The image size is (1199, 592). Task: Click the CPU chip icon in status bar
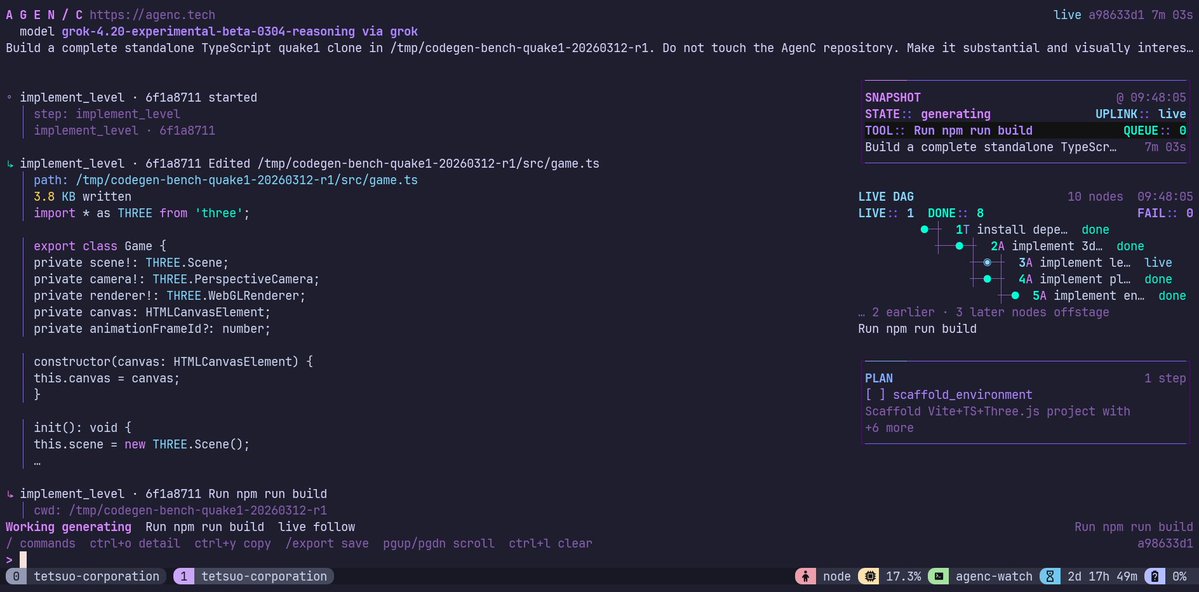click(869, 577)
